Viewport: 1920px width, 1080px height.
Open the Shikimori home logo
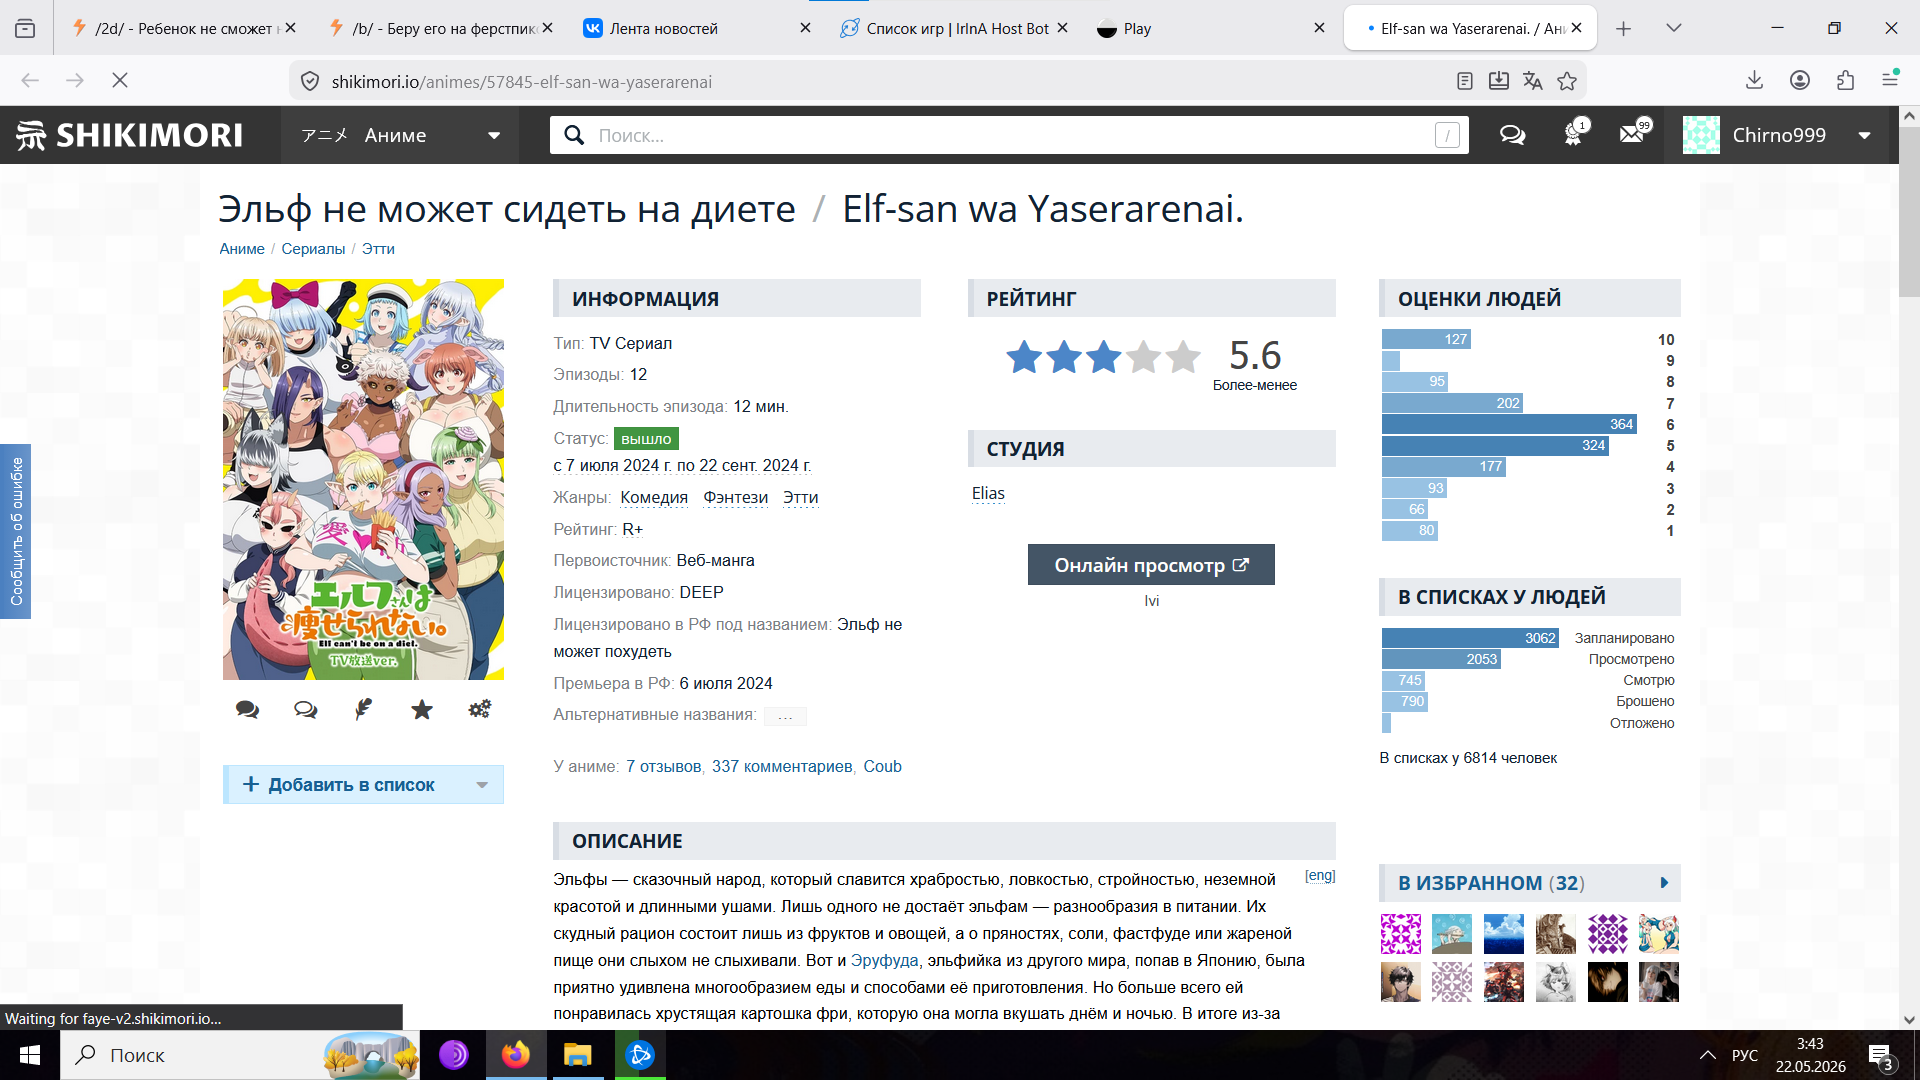pyautogui.click(x=129, y=135)
